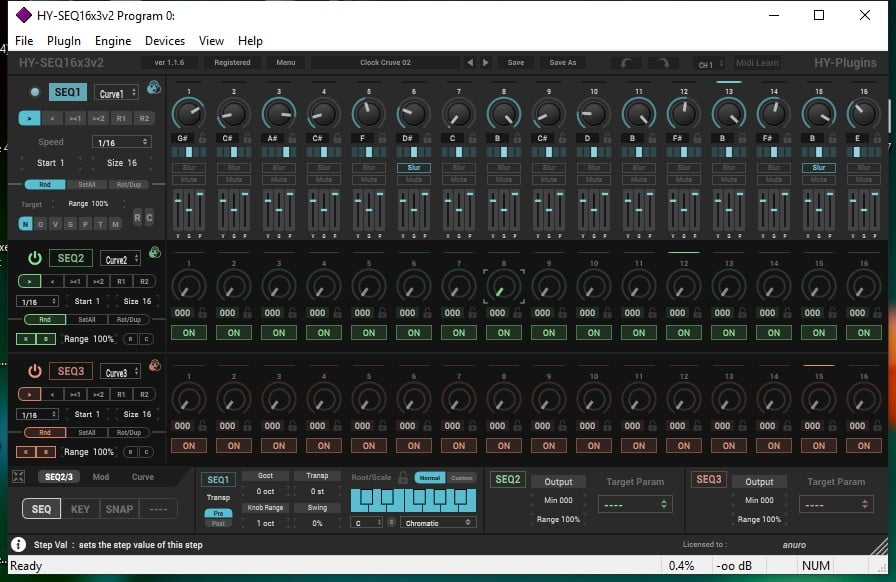Go to previous preset arrow
The width and height of the screenshot is (896, 582).
point(470,62)
